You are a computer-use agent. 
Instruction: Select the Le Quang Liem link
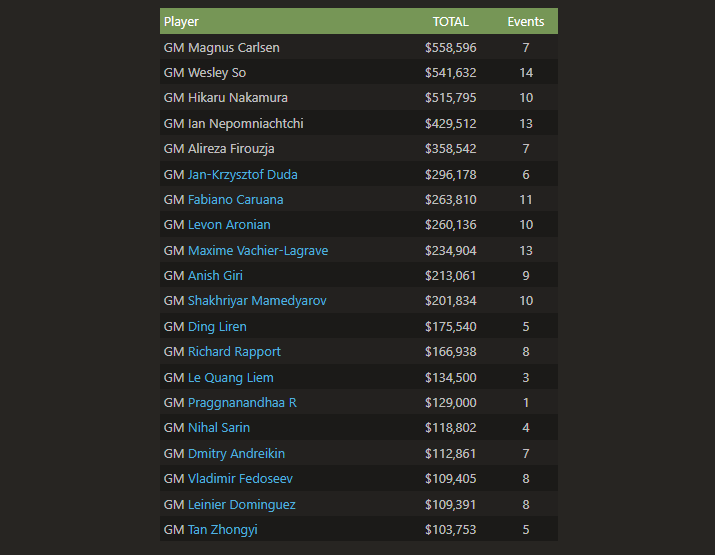click(230, 377)
